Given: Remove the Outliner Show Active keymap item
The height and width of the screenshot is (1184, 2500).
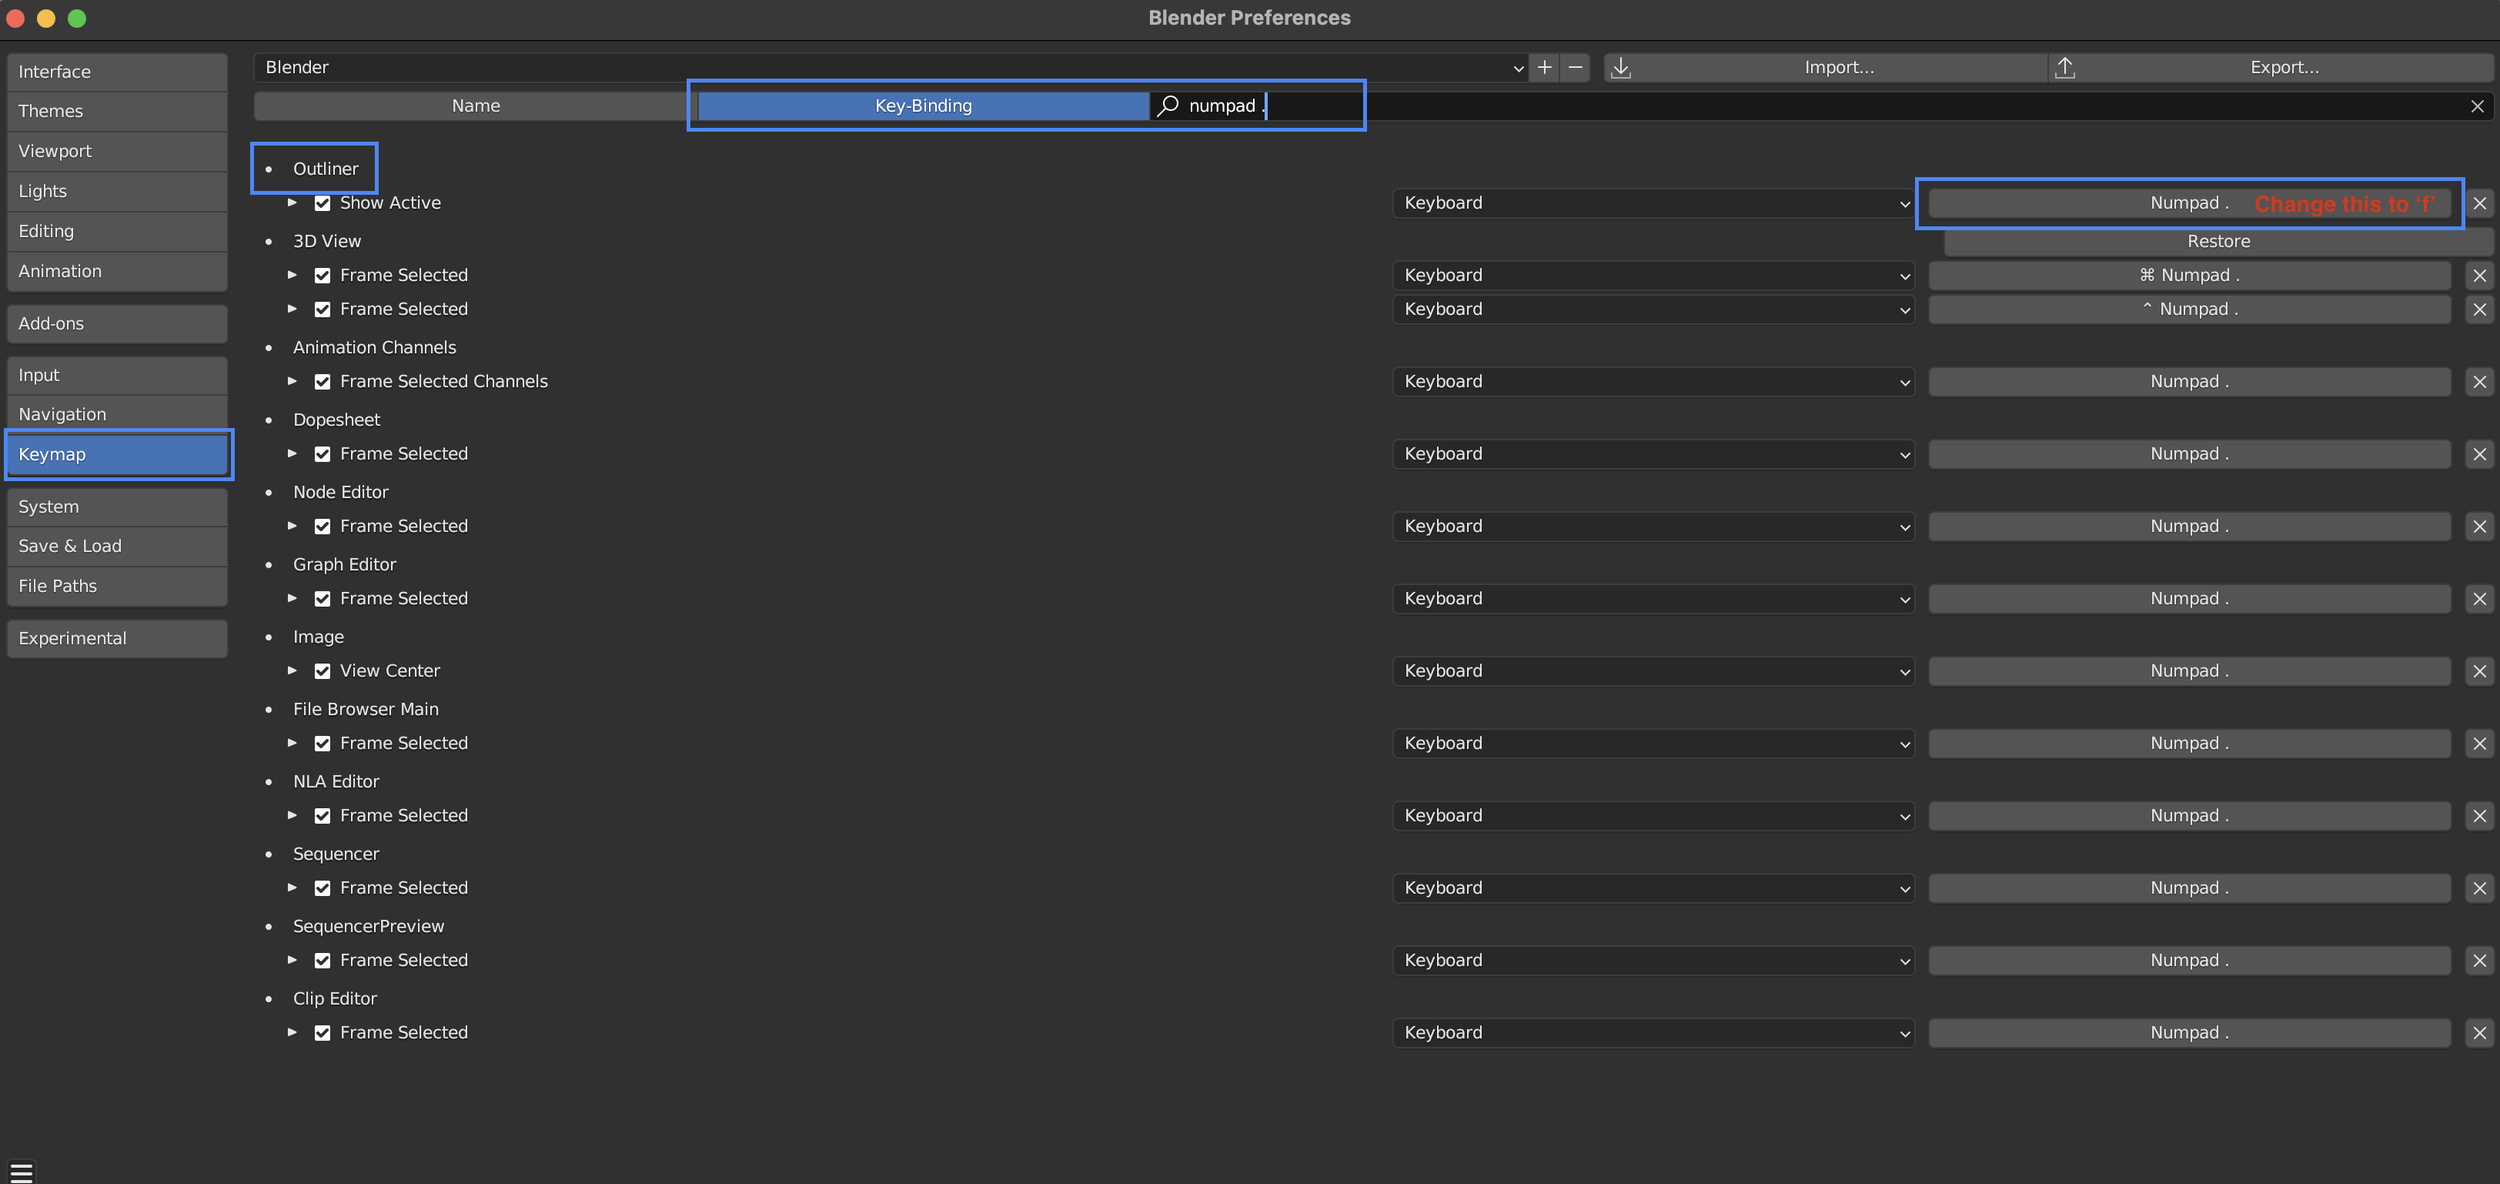Looking at the screenshot, I should [x=2479, y=203].
